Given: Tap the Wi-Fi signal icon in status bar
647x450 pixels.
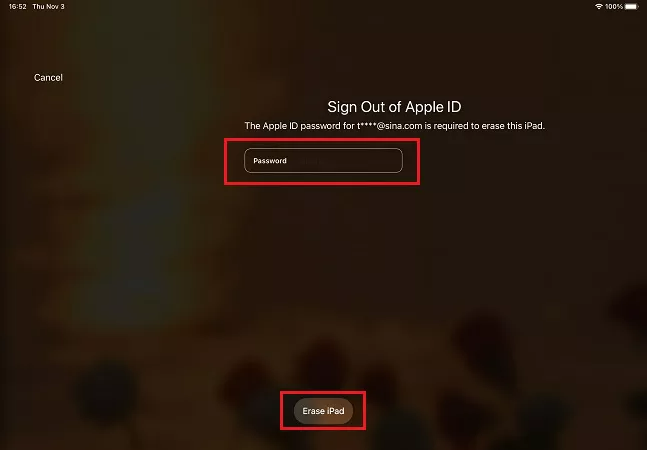Looking at the screenshot, I should 599,7.
